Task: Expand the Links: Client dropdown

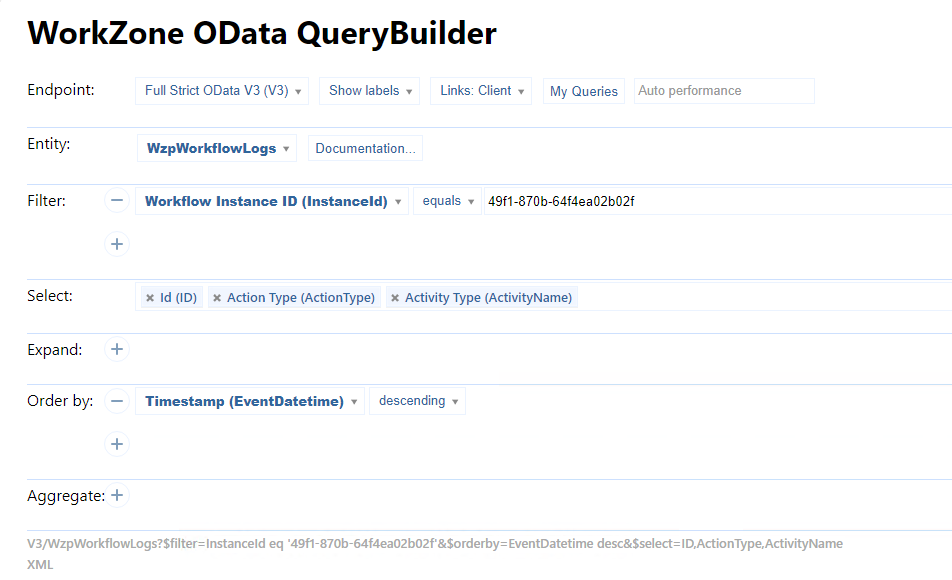Action: tap(482, 91)
